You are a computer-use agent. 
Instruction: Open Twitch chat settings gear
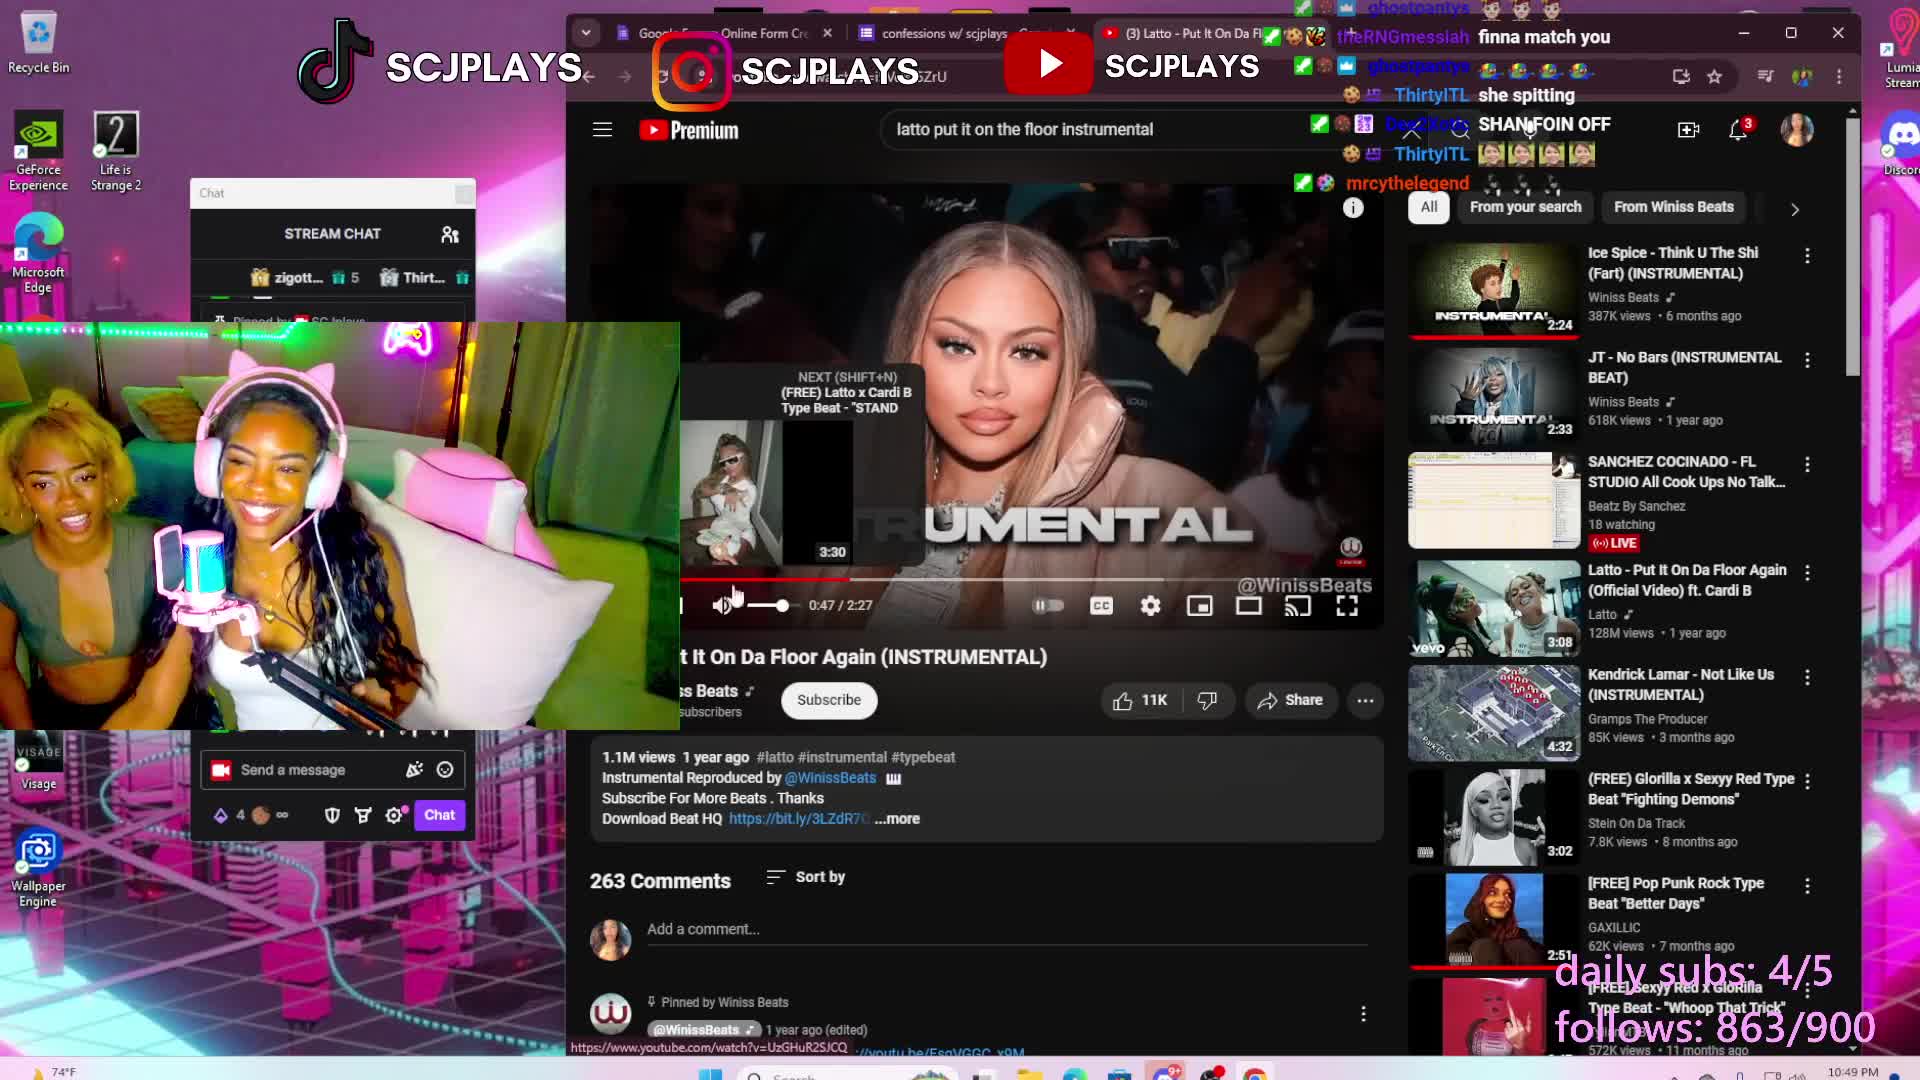click(x=394, y=815)
